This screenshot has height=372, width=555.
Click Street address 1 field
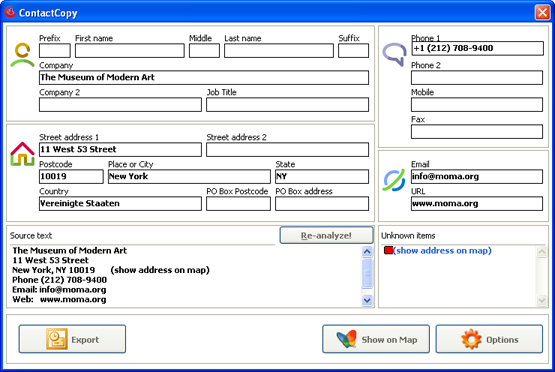(x=120, y=149)
